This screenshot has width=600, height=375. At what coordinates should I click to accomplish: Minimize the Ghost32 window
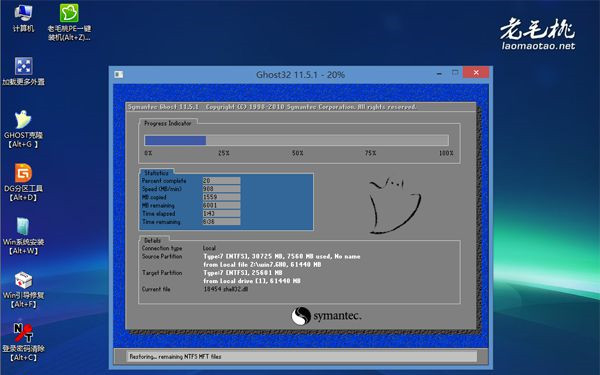(x=439, y=73)
